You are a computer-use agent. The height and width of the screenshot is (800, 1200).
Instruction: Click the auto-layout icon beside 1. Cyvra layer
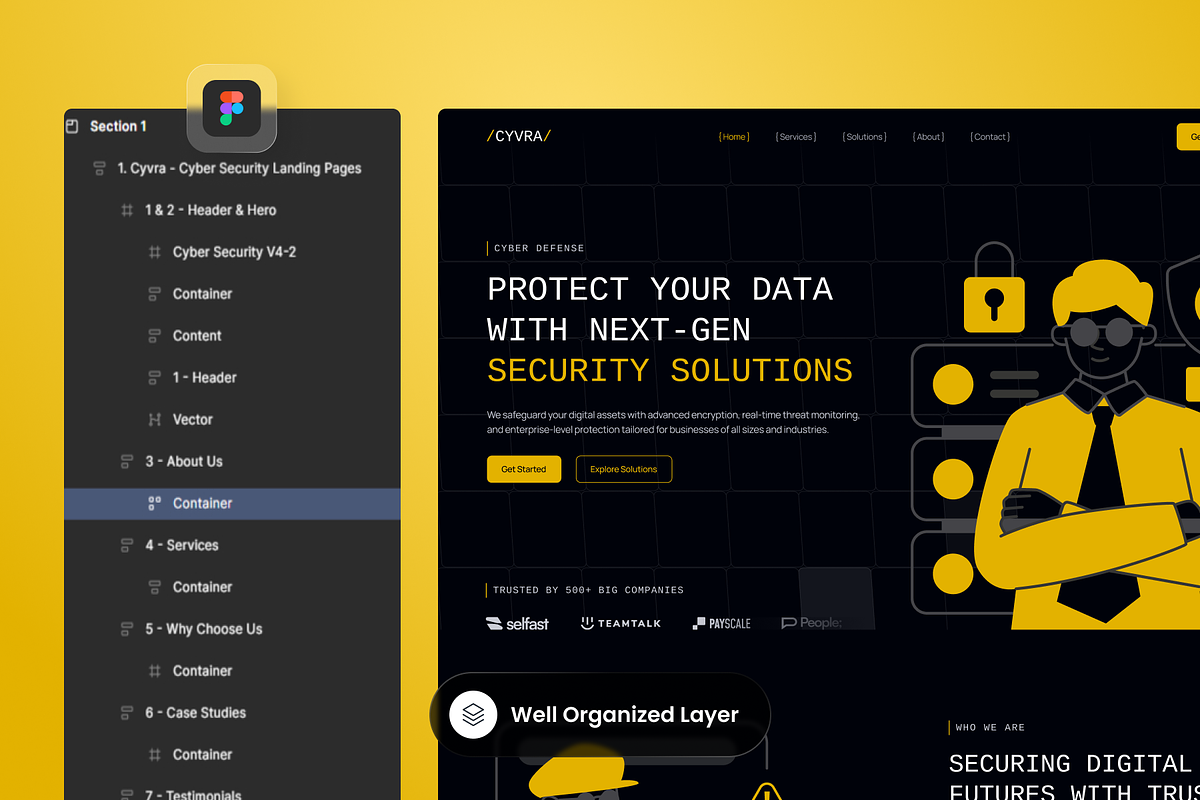coord(99,168)
